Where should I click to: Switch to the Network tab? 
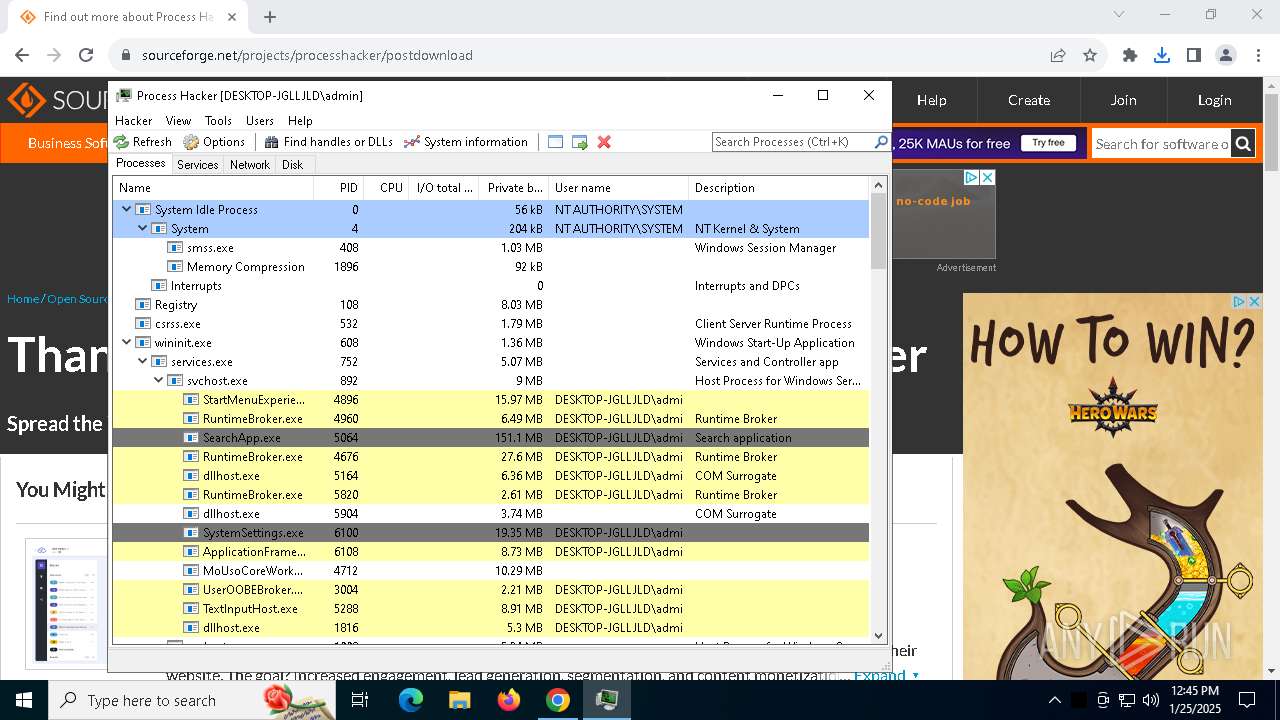(250, 165)
